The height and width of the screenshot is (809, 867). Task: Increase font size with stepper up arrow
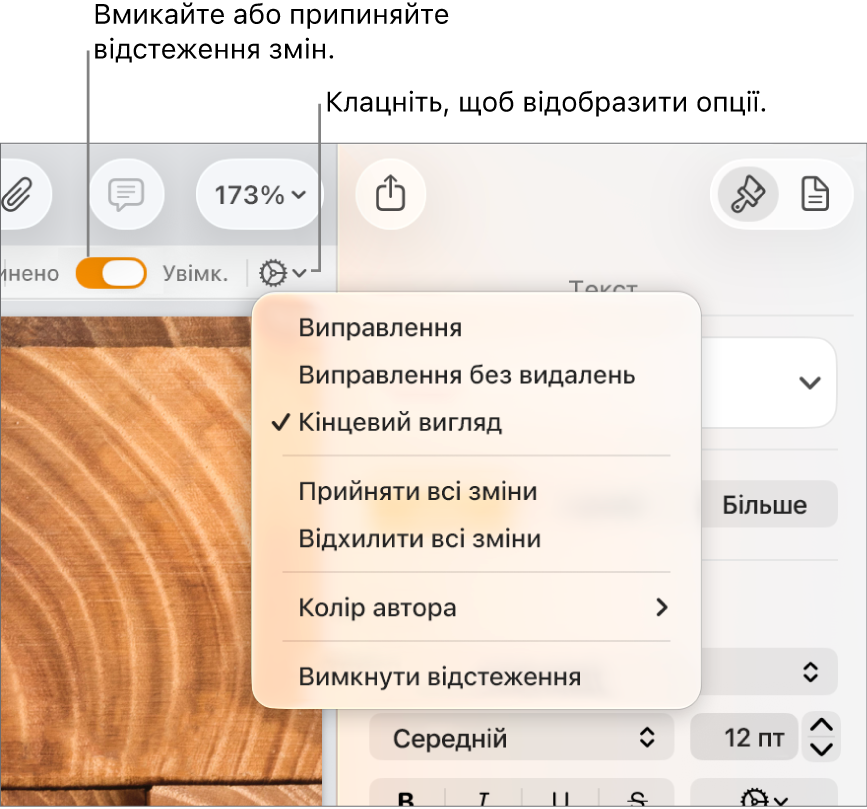click(822, 726)
